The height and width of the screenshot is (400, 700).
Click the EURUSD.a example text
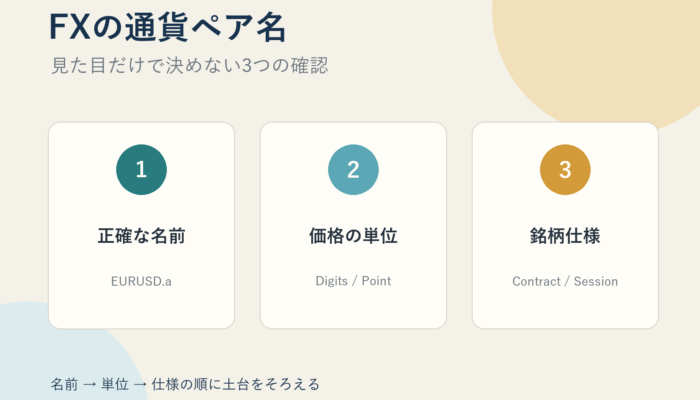click(x=141, y=281)
